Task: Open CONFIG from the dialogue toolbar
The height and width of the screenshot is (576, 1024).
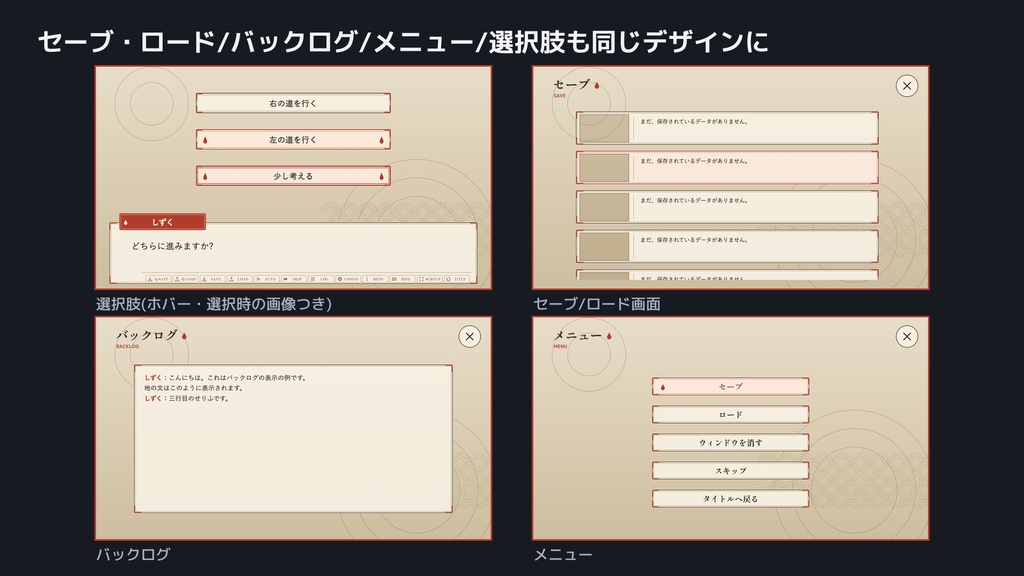Action: coord(348,279)
